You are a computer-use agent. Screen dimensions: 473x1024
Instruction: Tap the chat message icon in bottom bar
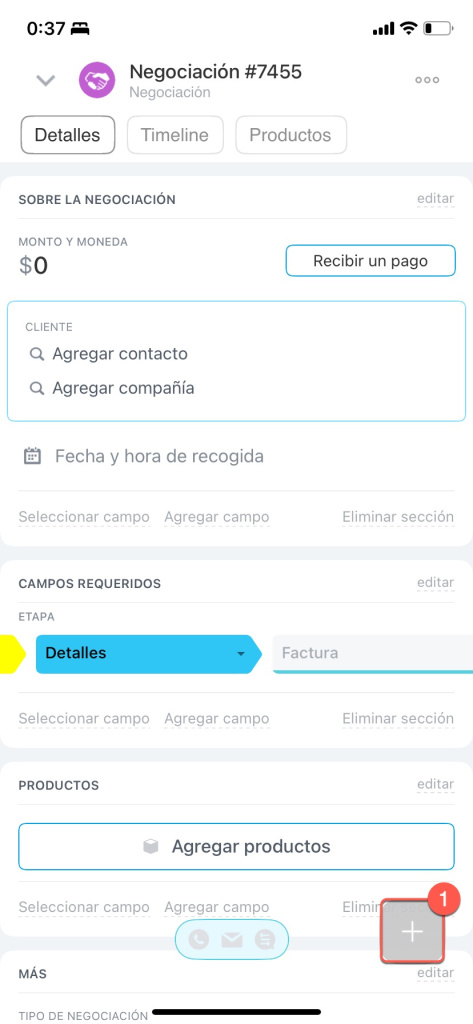[x=265, y=939]
